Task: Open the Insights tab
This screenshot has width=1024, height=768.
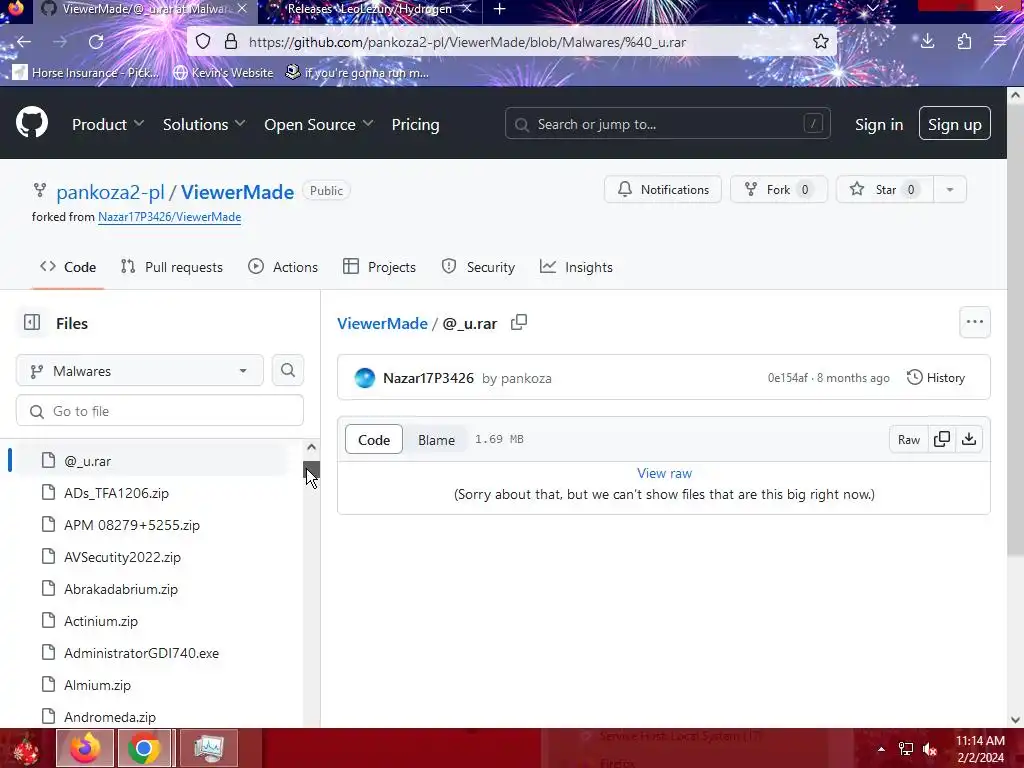Action: [x=576, y=267]
